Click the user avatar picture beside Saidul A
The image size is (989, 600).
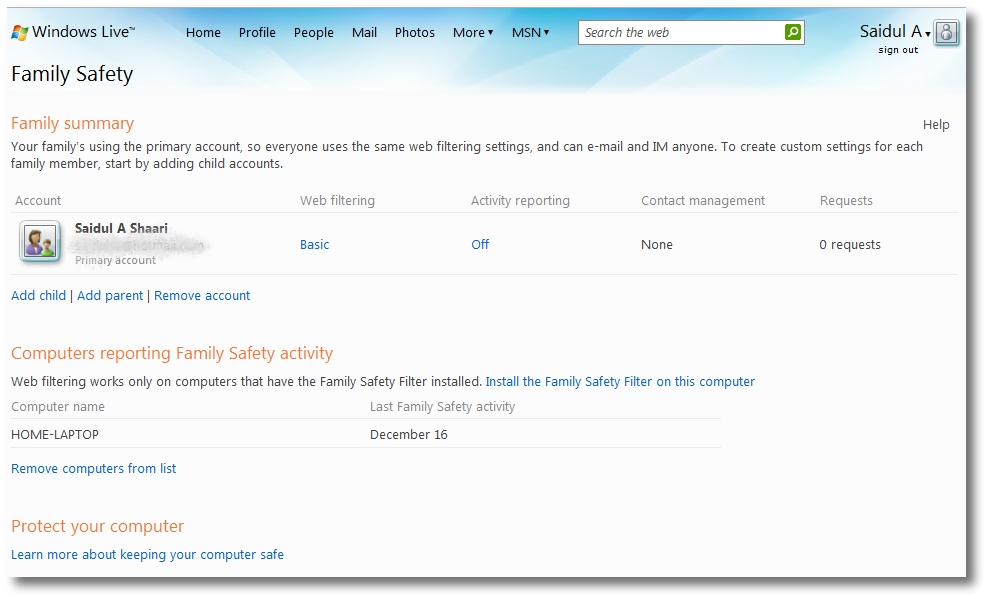(x=946, y=32)
